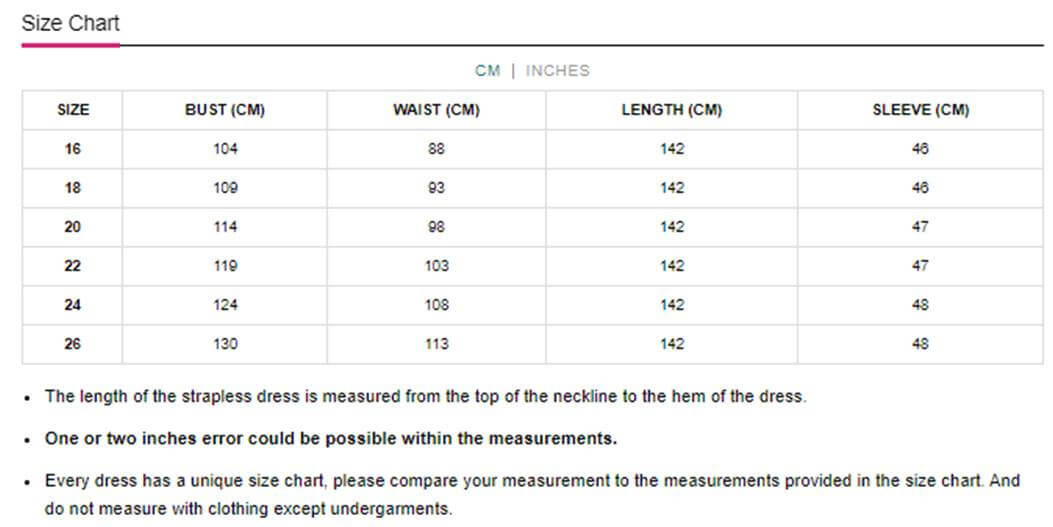
Task: Switch units to INCHES
Action: 557,71
